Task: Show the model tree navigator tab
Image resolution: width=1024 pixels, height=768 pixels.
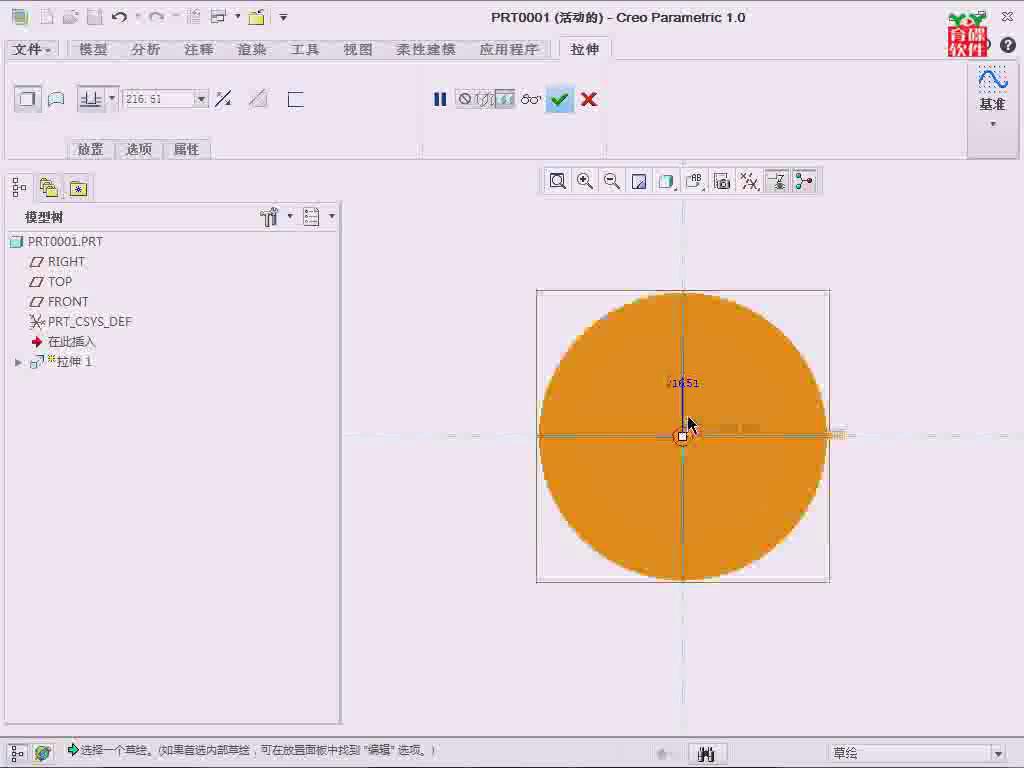Action: (19, 188)
